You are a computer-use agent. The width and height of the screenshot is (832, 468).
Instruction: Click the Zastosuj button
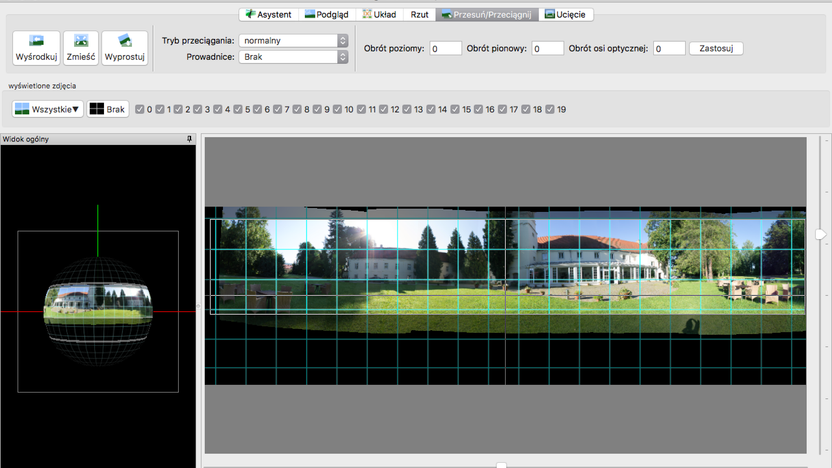(716, 48)
